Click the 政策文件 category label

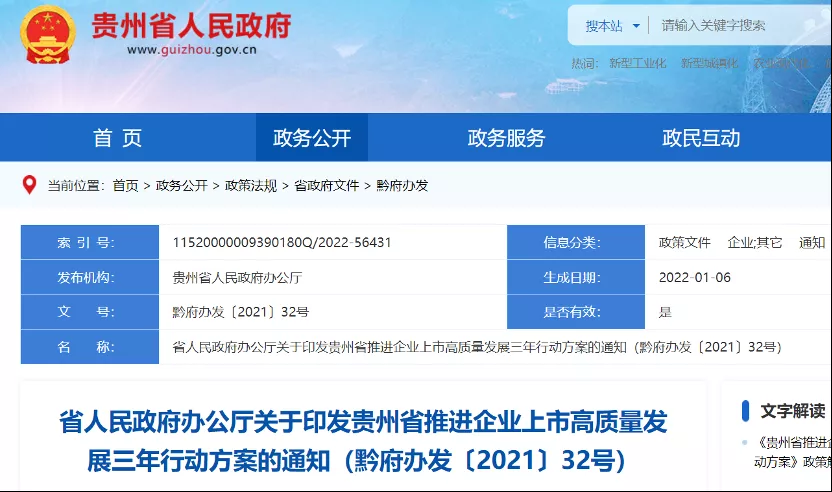(684, 243)
